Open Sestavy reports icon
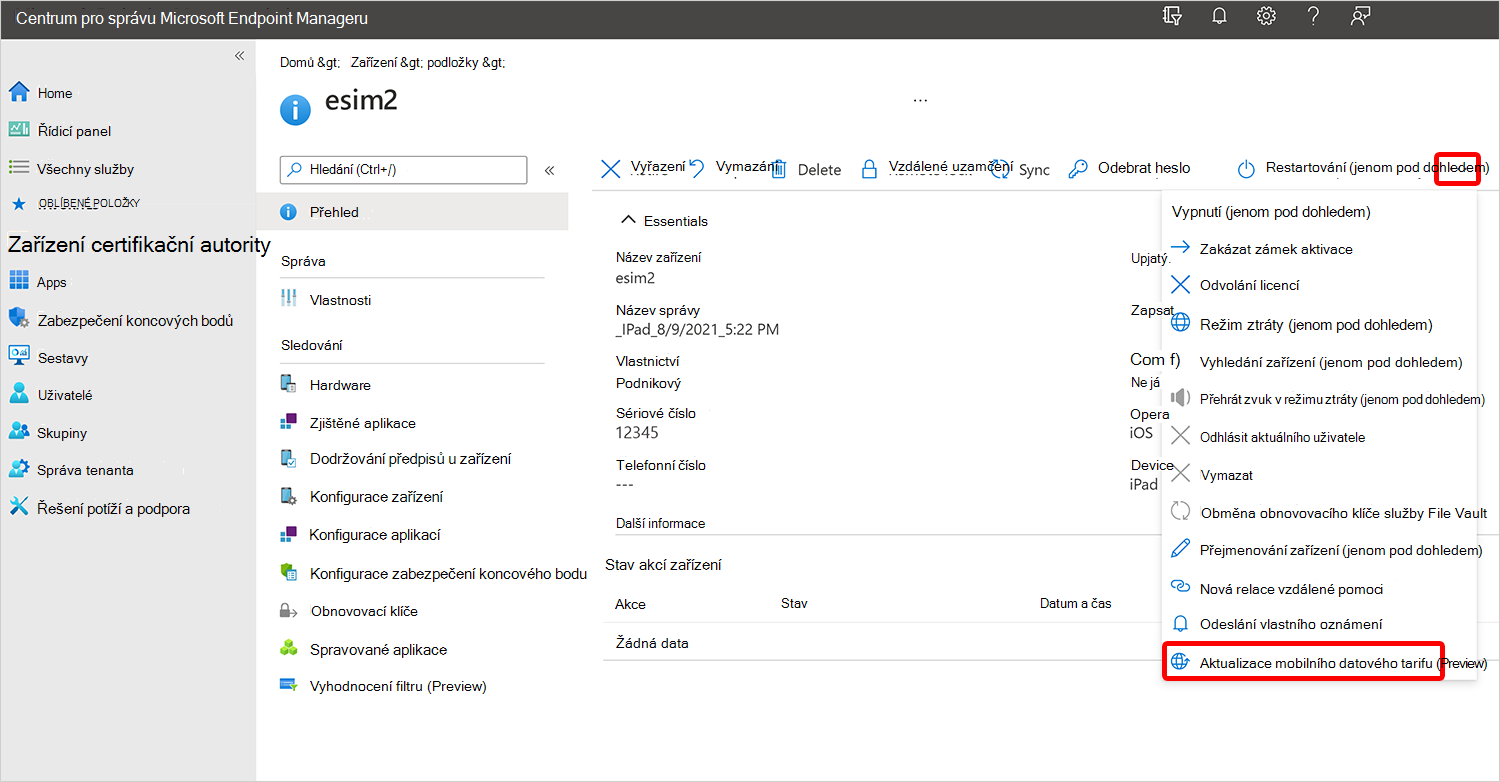This screenshot has height=782, width=1500. [19, 356]
